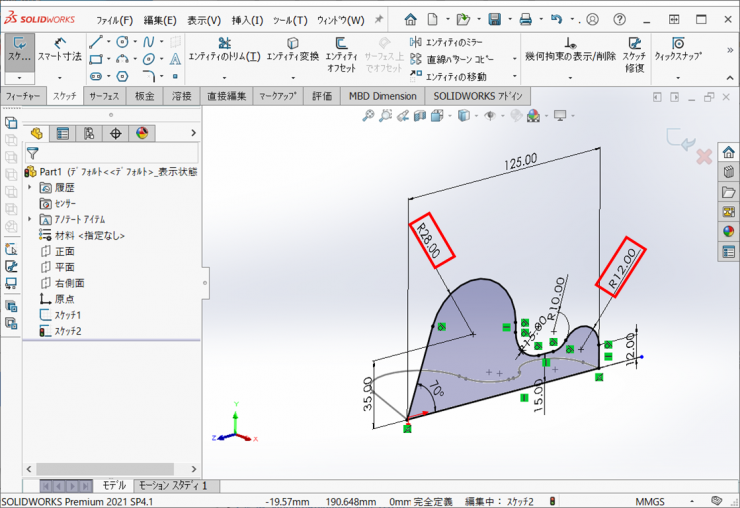This screenshot has height=508, width=740.
Task: Select スケッチ1 in the feature tree
Action: click(68, 315)
